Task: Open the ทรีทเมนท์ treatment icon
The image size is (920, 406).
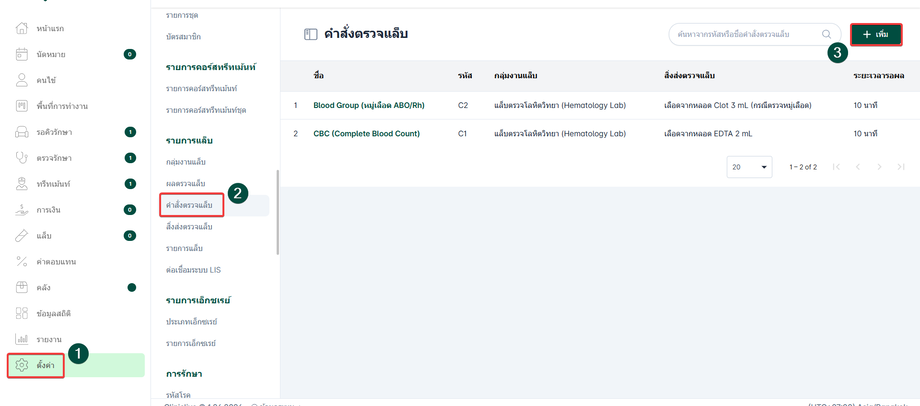Action: (x=22, y=184)
